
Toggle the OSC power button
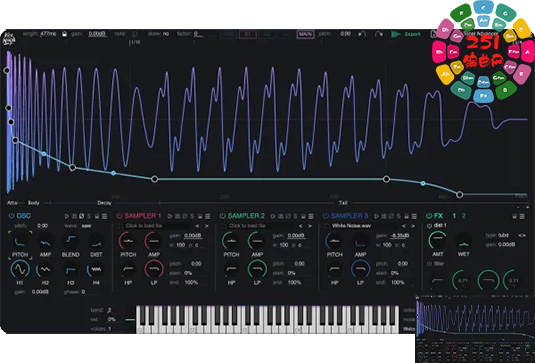coord(11,216)
